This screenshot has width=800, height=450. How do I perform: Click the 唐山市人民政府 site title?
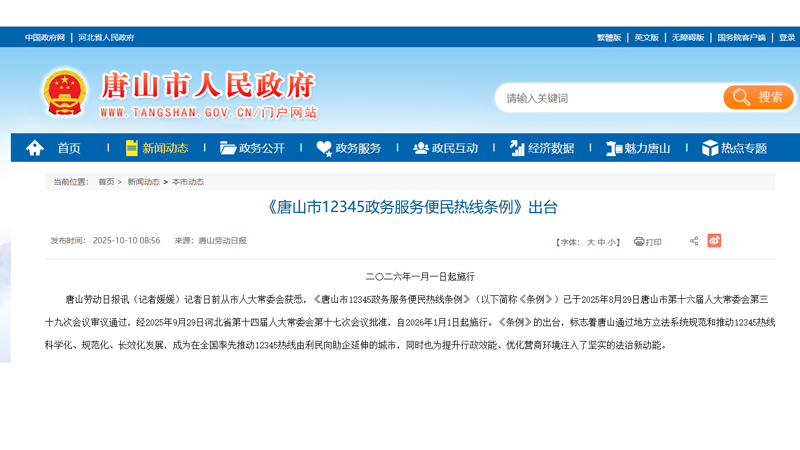(208, 85)
